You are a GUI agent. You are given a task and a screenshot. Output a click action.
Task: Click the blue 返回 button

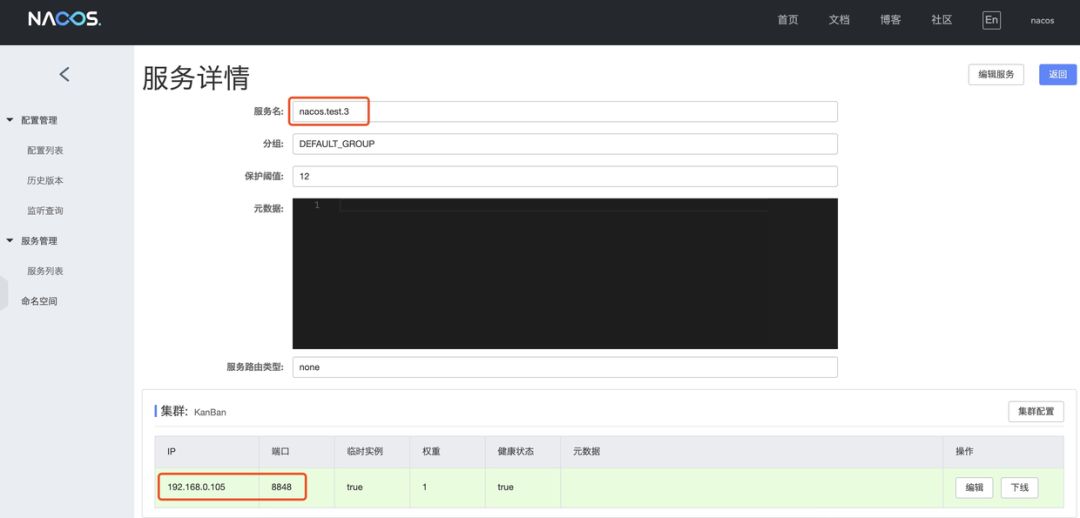click(1057, 74)
